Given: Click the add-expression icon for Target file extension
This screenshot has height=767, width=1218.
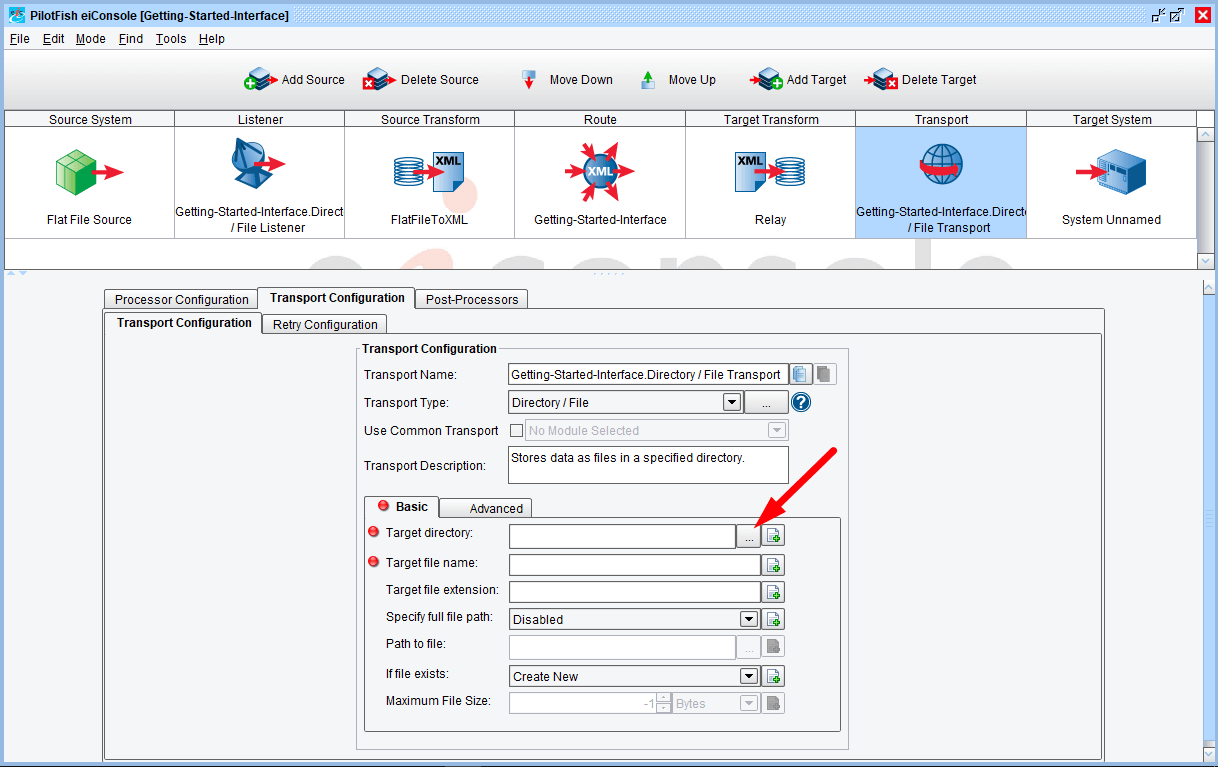Looking at the screenshot, I should [x=774, y=592].
